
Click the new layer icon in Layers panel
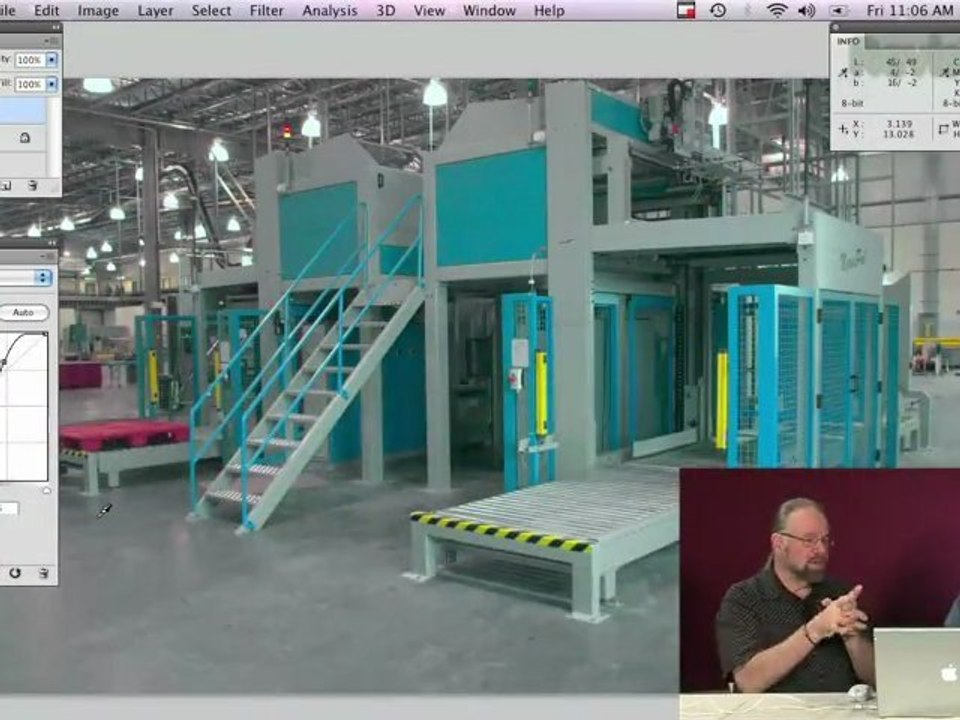click(6, 185)
